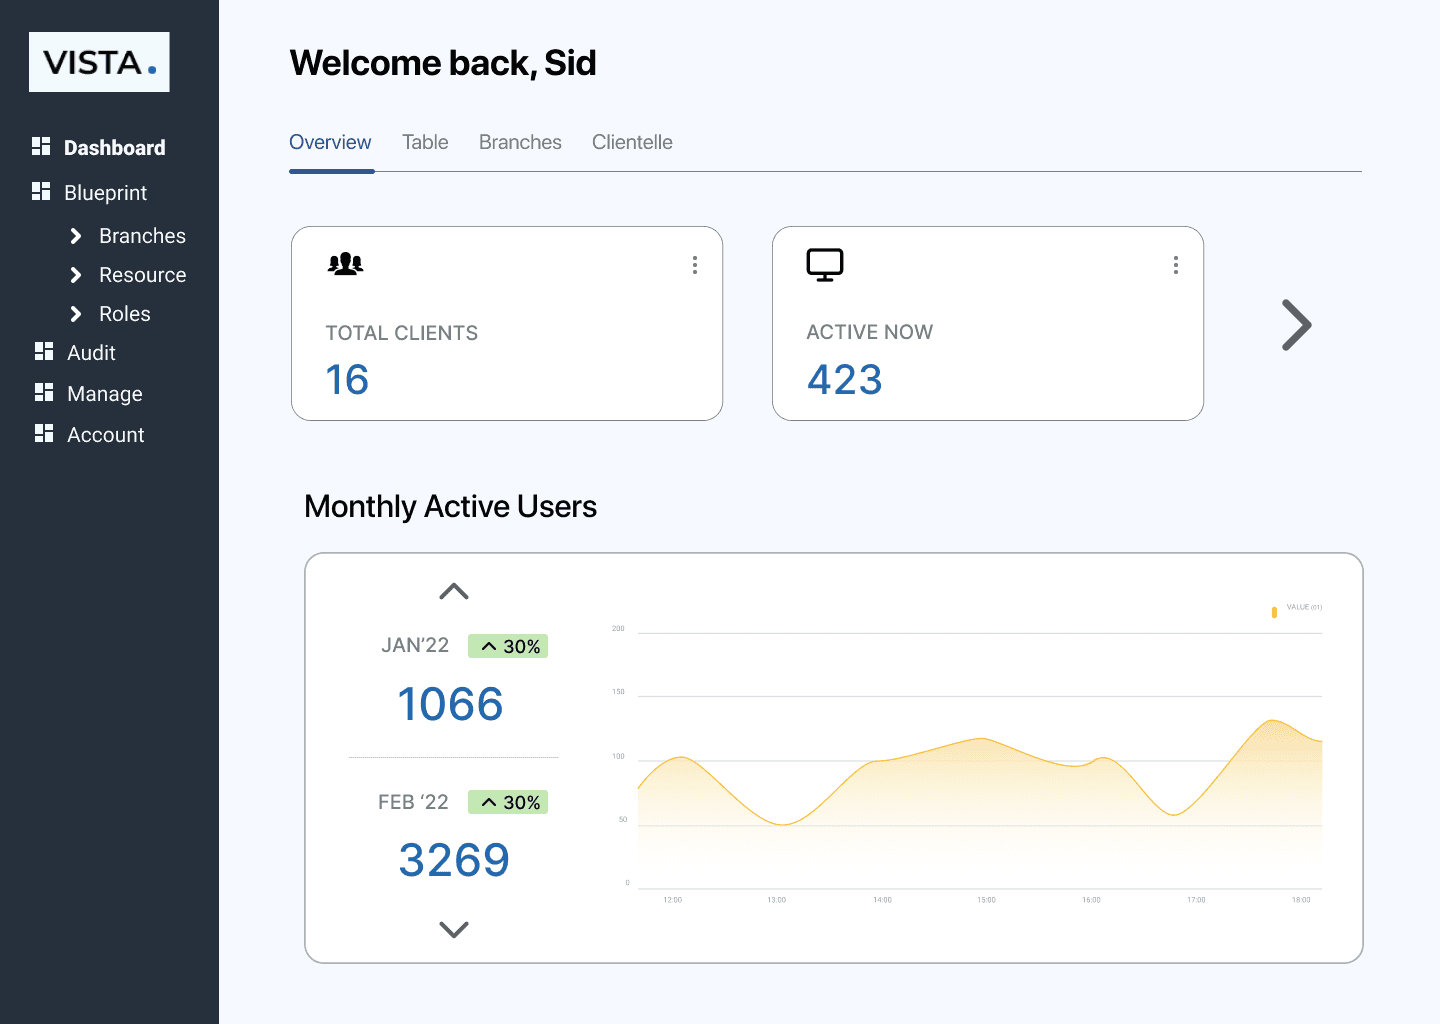Open Active Now card options menu
The width and height of the screenshot is (1440, 1024).
pyautogui.click(x=1176, y=265)
